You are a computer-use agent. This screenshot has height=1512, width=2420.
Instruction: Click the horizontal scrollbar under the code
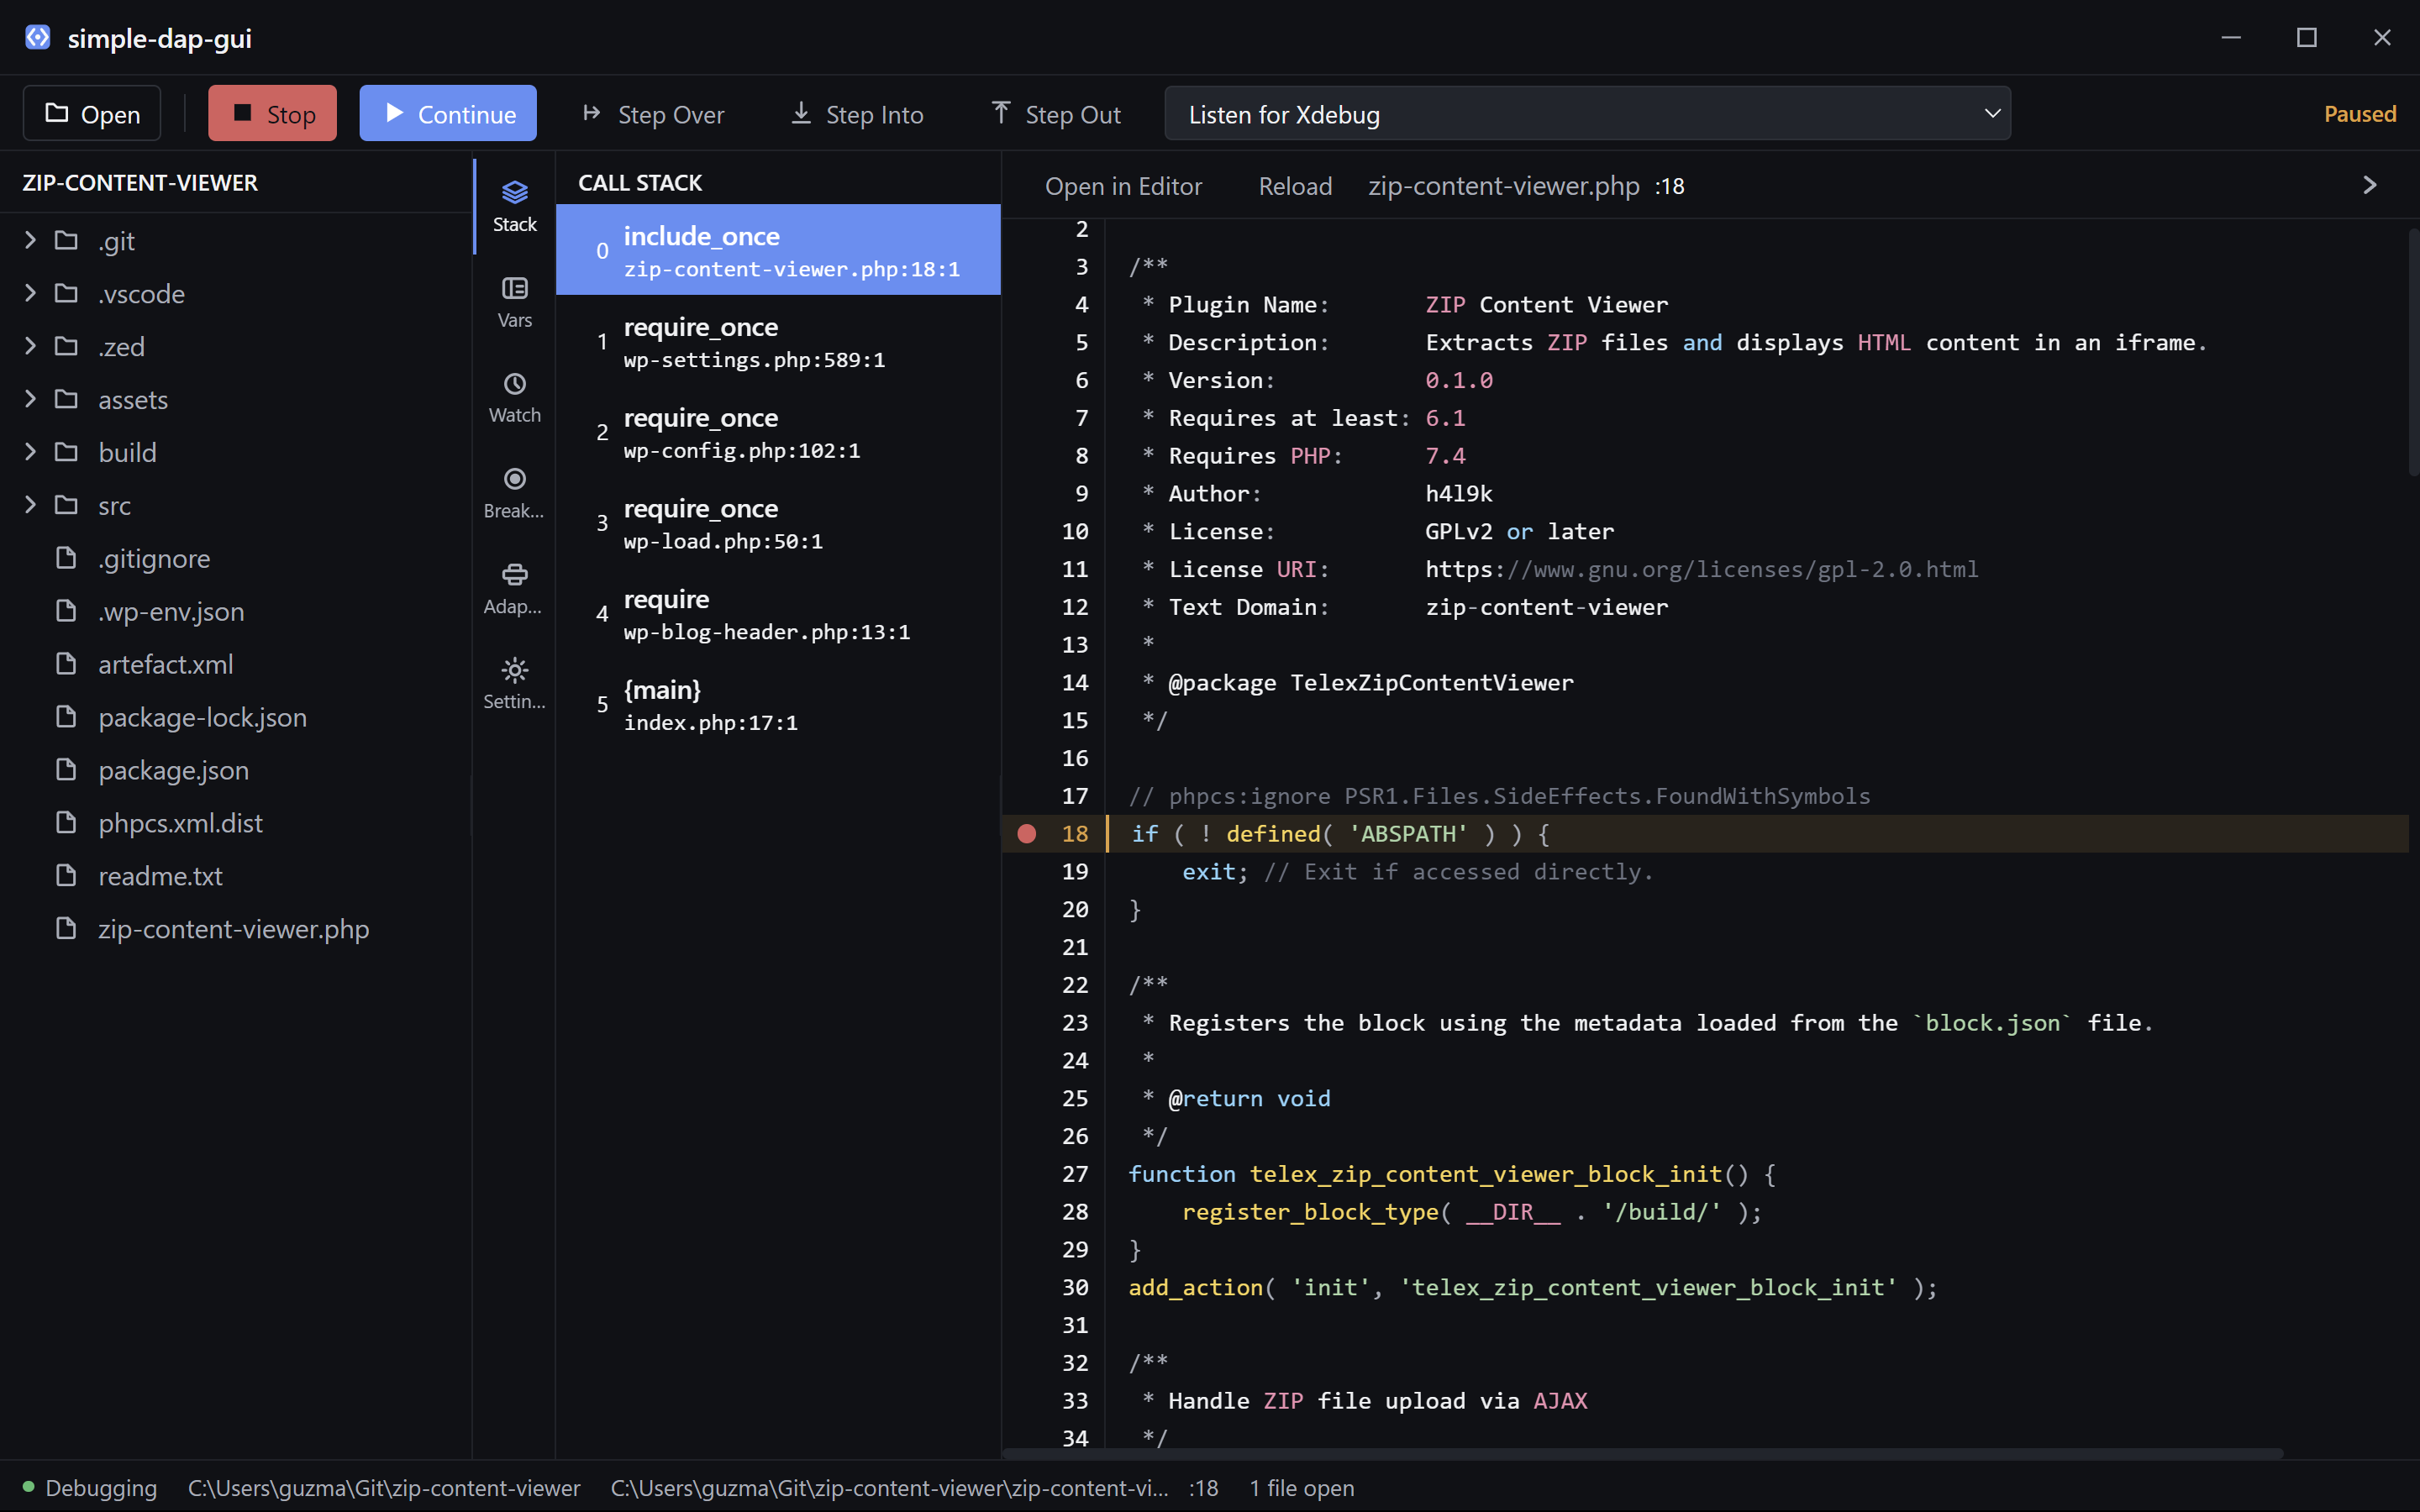pos(1642,1453)
